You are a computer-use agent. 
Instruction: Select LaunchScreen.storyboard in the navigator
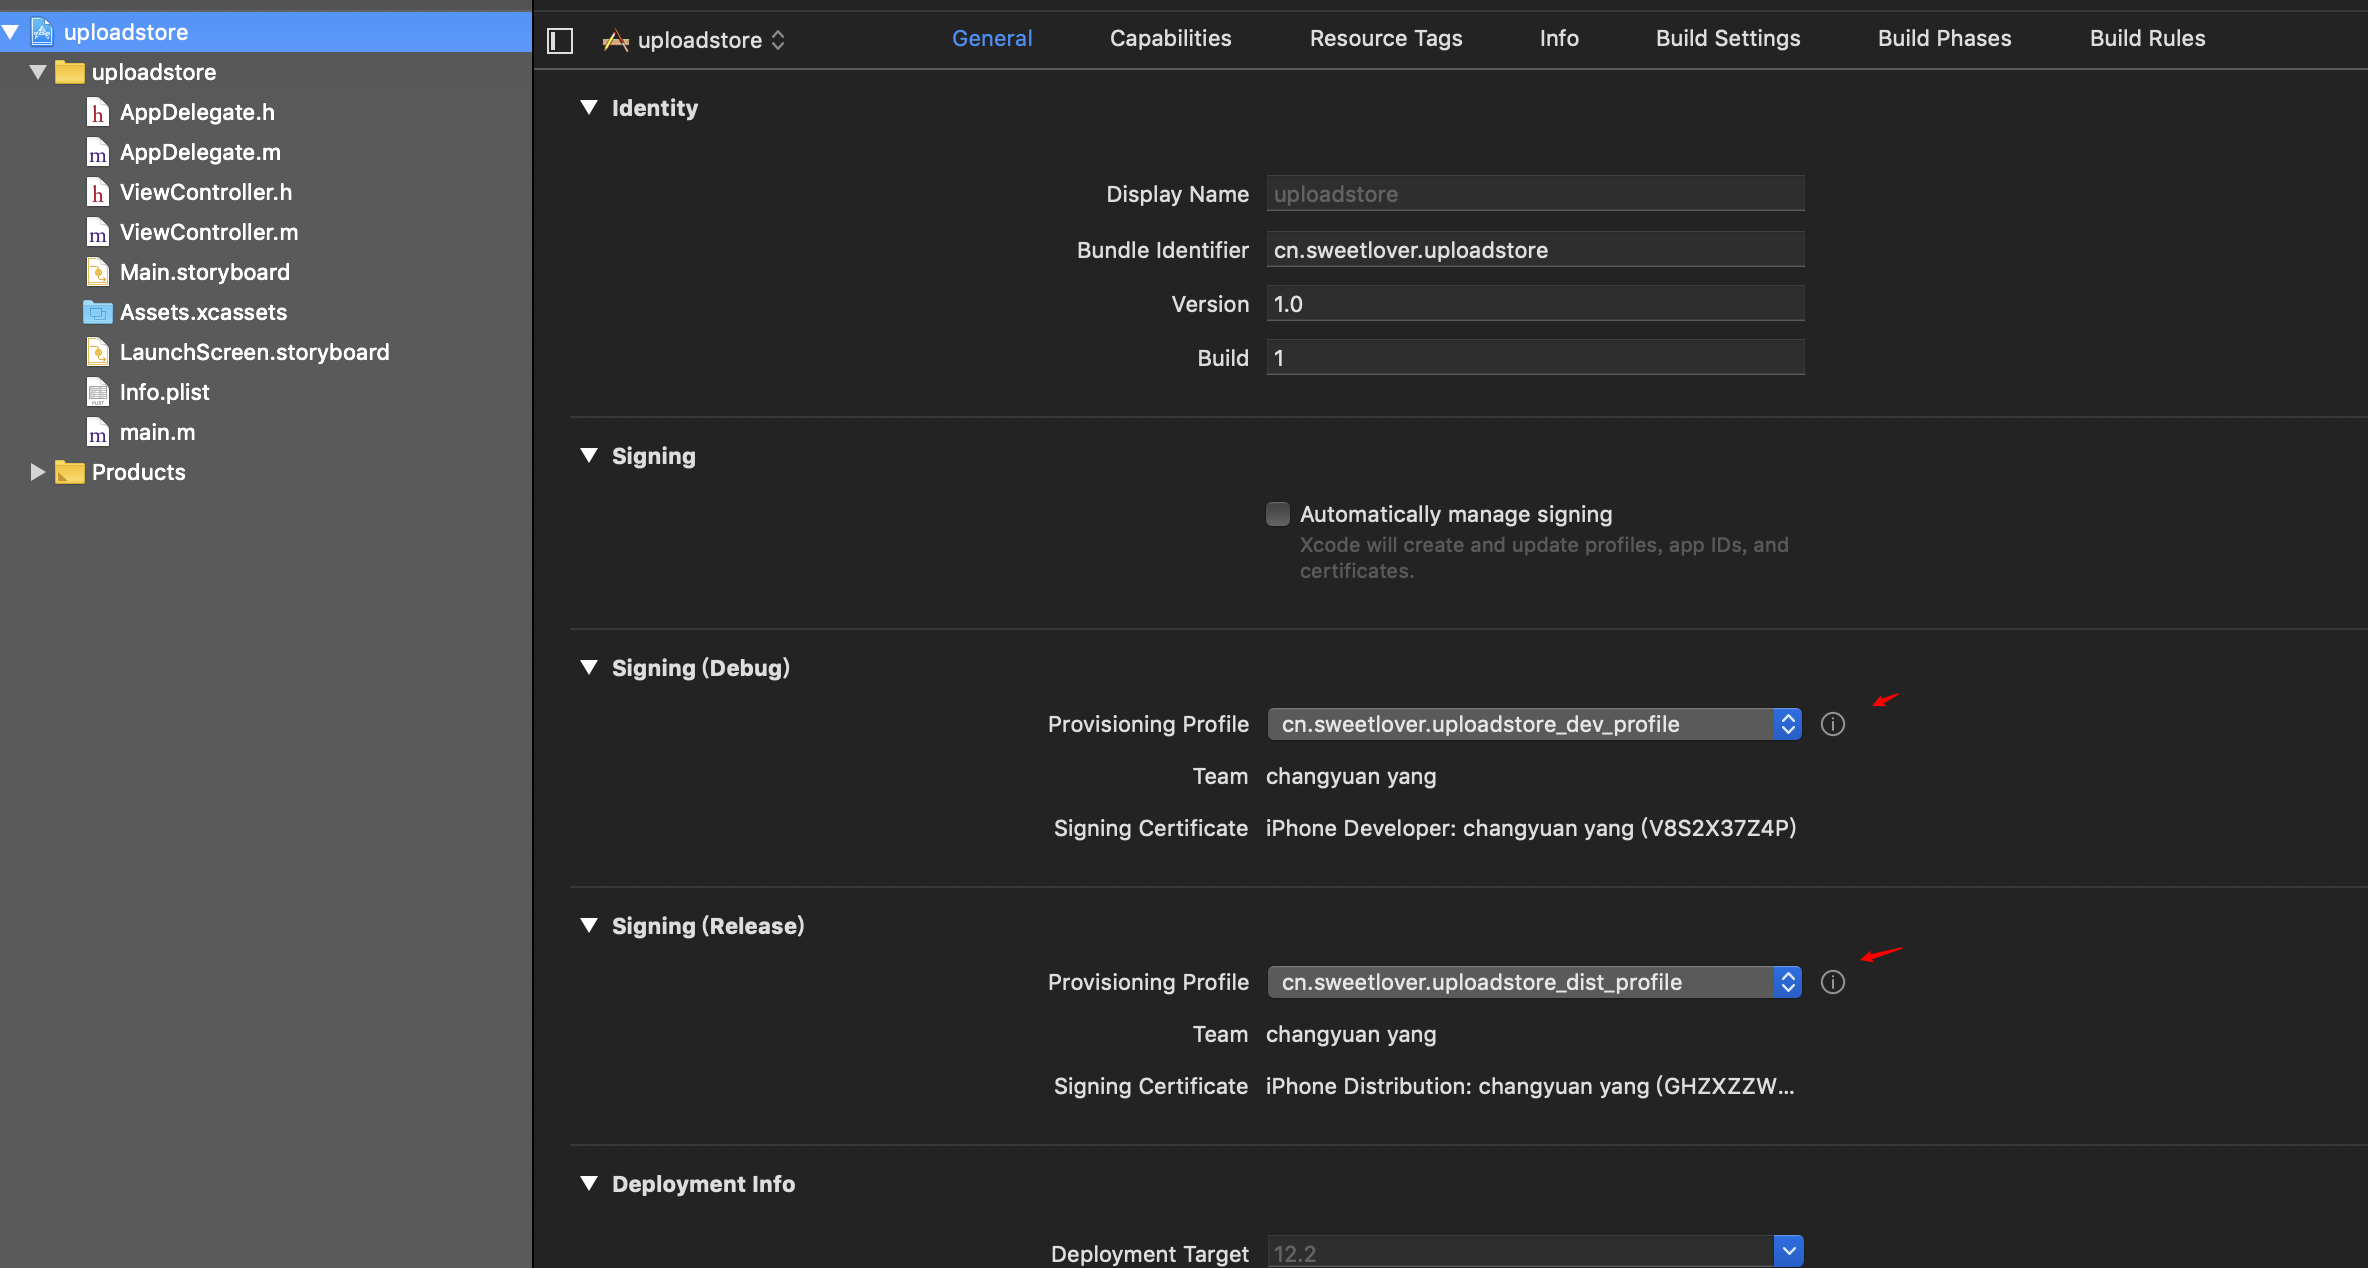(266, 352)
